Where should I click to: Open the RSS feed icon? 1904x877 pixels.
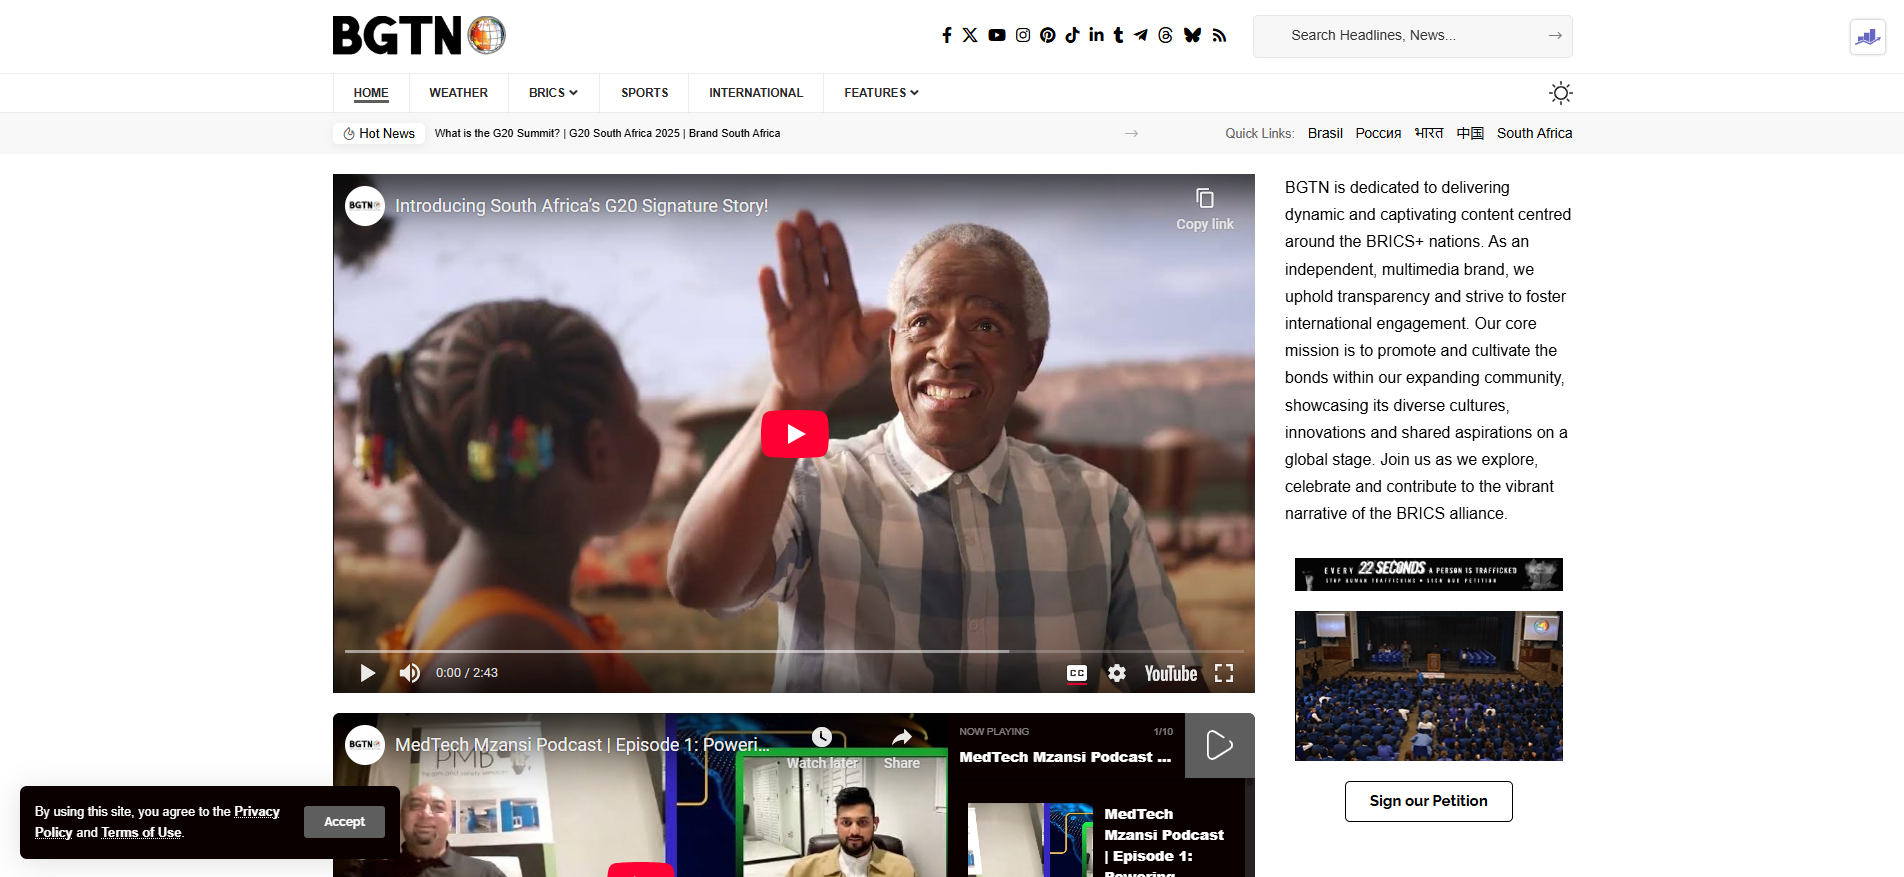(1219, 35)
